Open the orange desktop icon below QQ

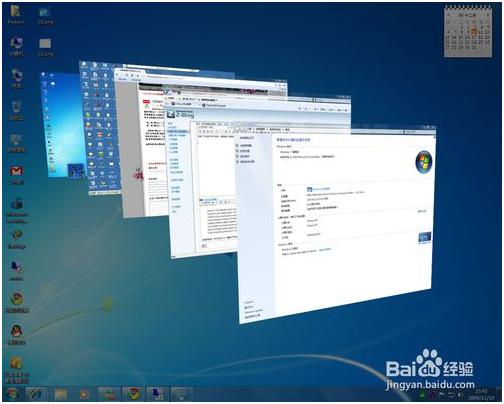tap(16, 370)
